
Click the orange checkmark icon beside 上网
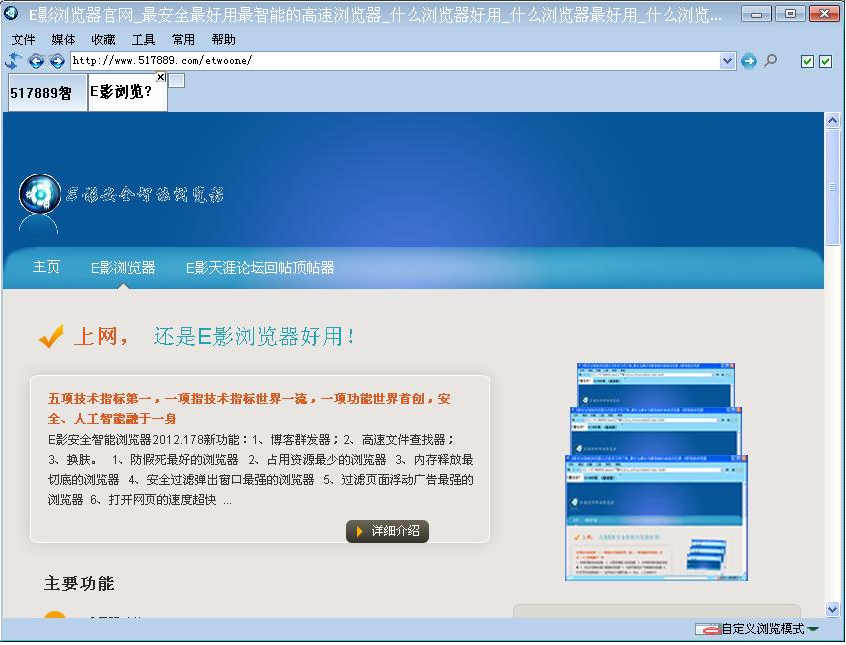coord(51,336)
